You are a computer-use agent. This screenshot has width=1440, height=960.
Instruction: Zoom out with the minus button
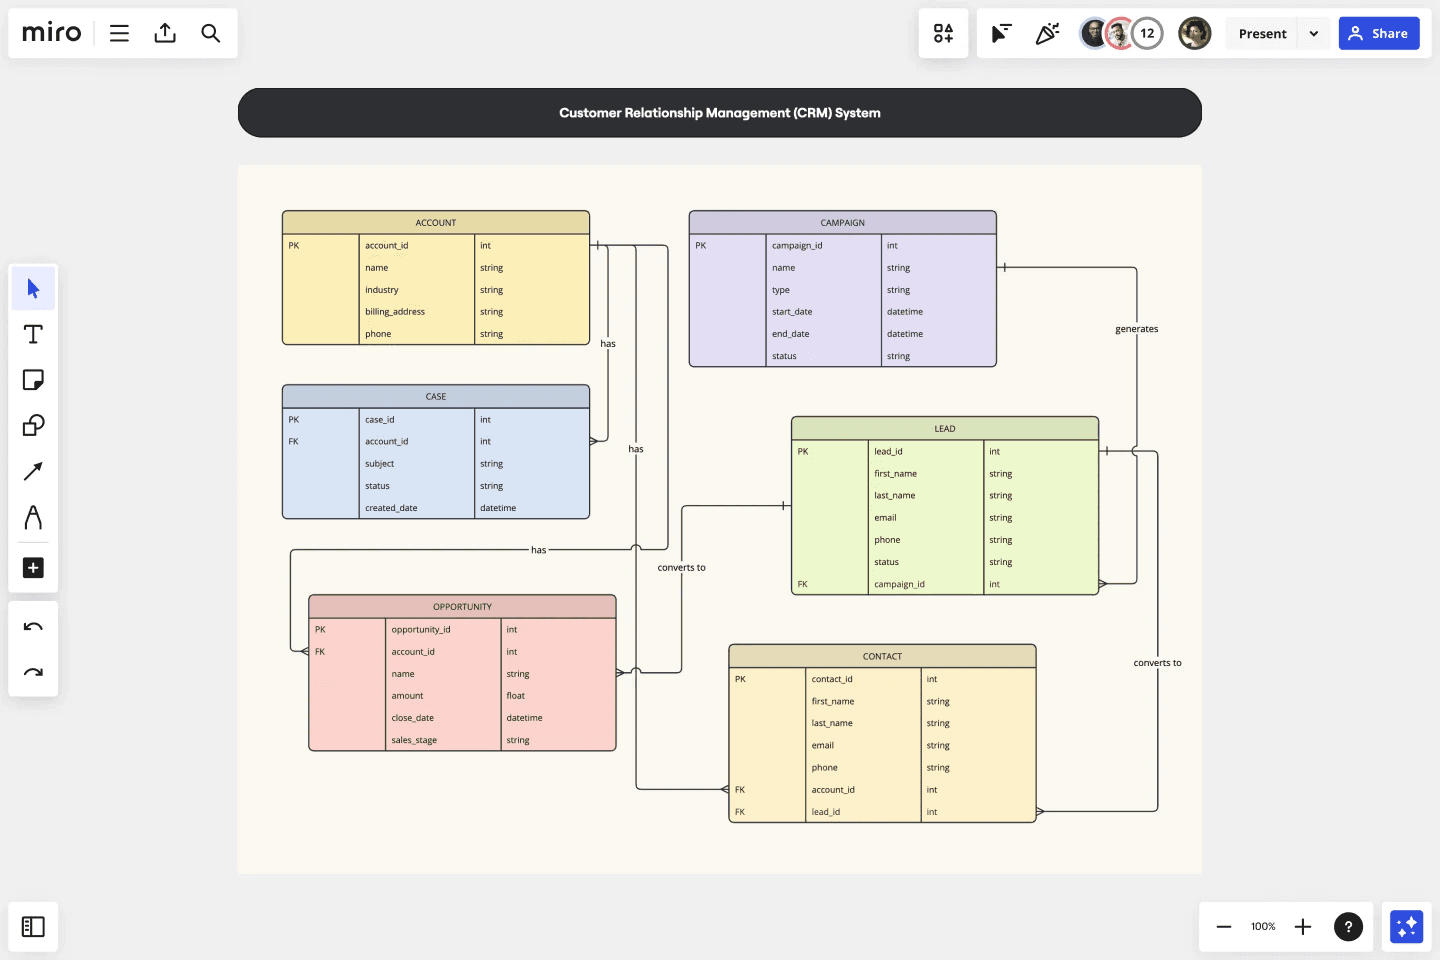1223,927
